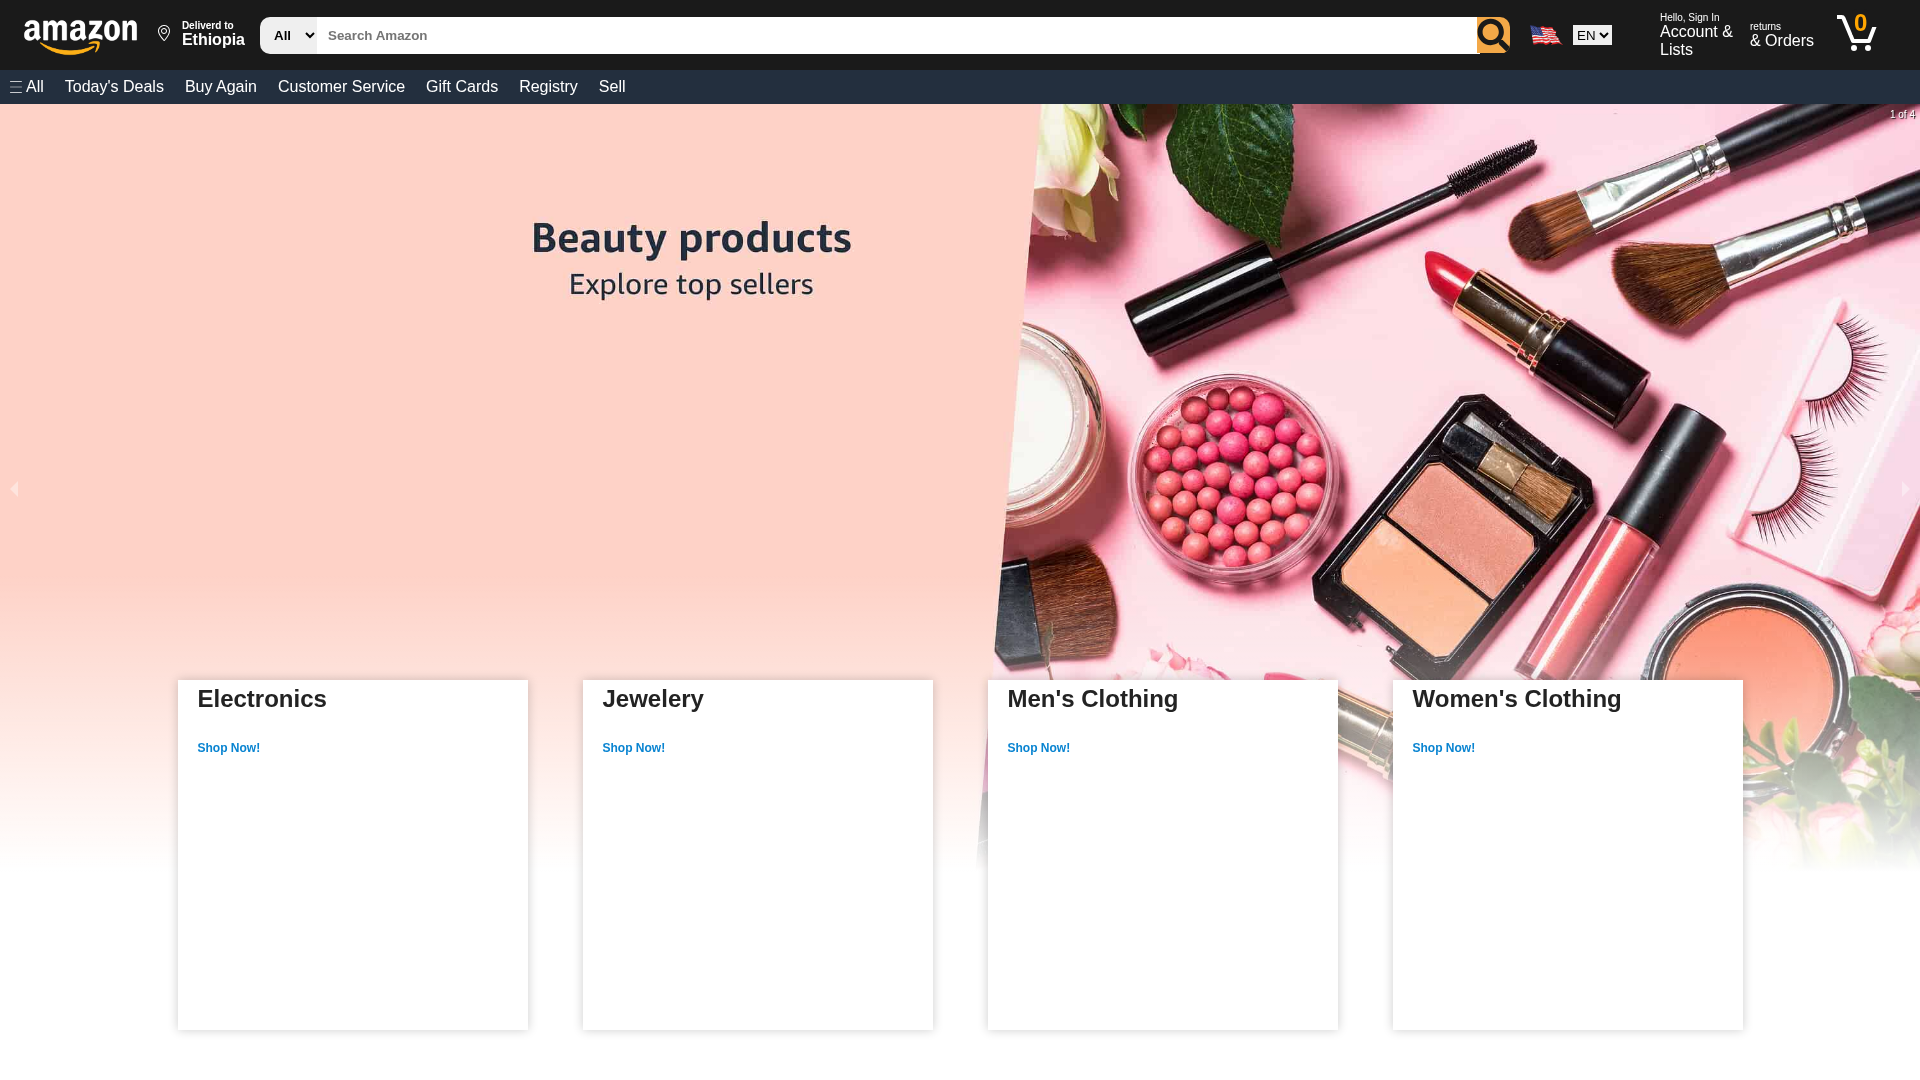Image resolution: width=1920 pixels, height=1080 pixels.
Task: Click Shop Now under Jewelery
Action: click(633, 747)
